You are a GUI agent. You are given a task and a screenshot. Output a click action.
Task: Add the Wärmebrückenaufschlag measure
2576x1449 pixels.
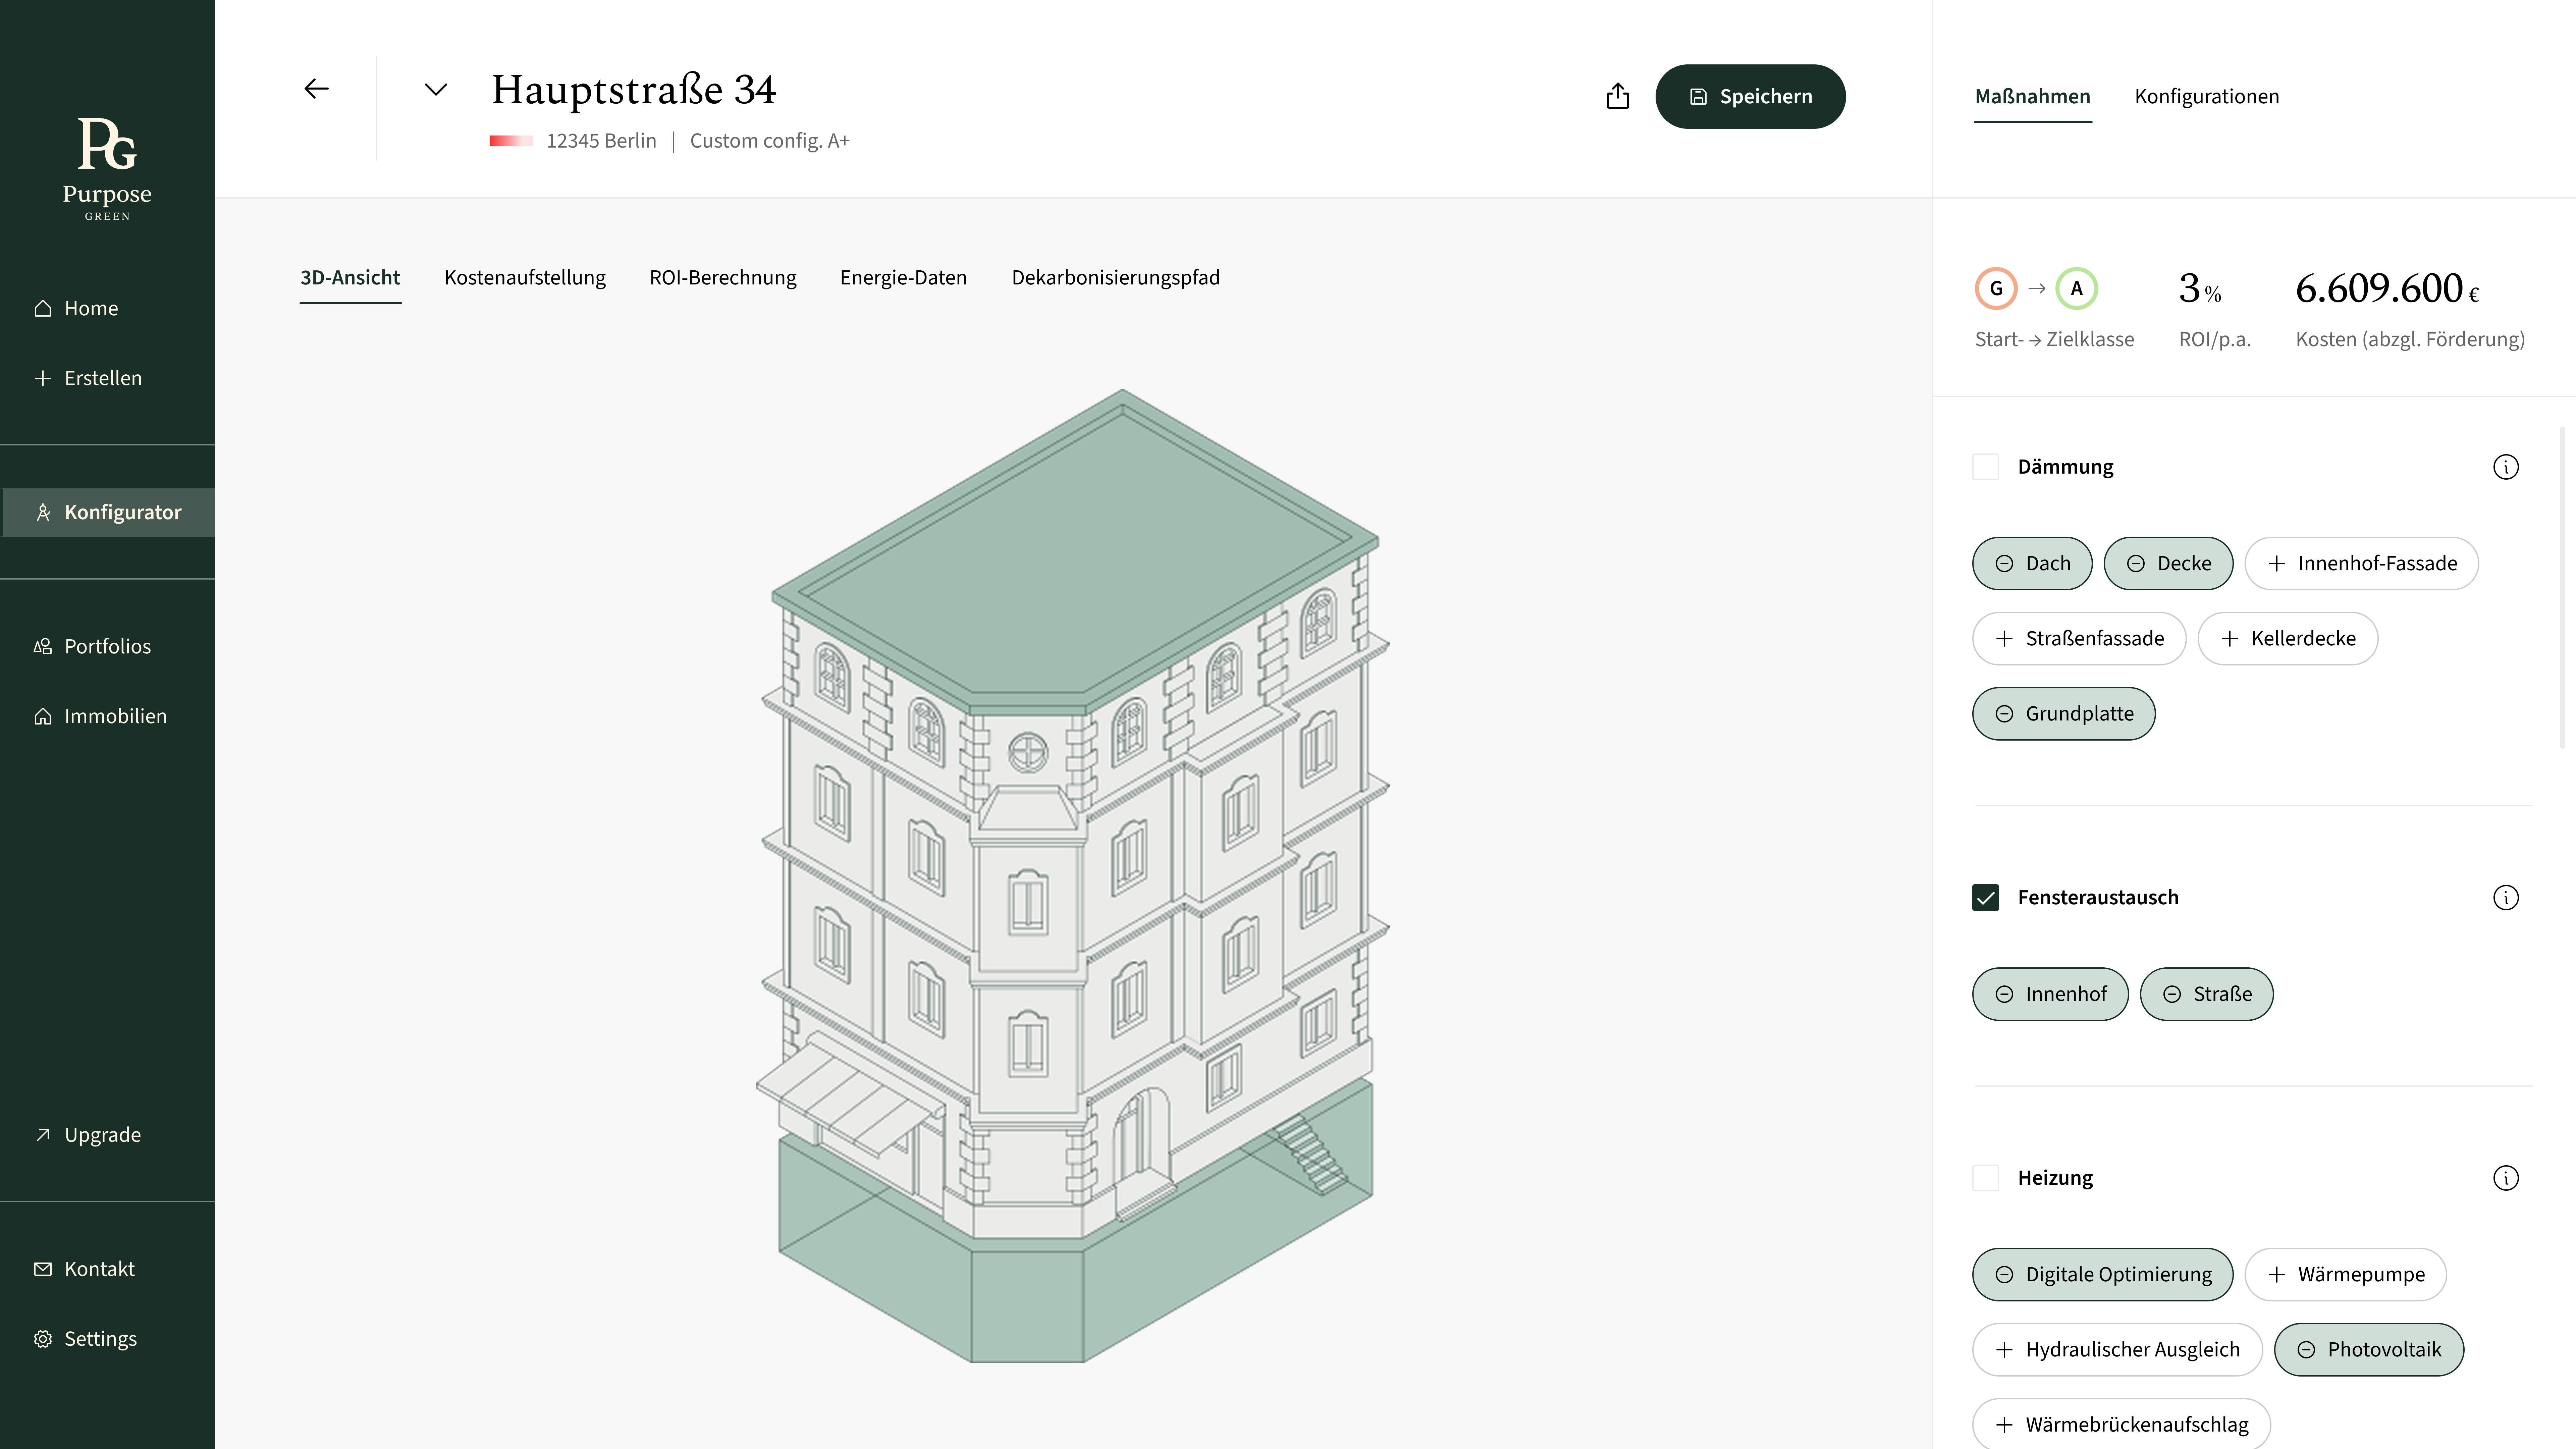[x=2121, y=1424]
